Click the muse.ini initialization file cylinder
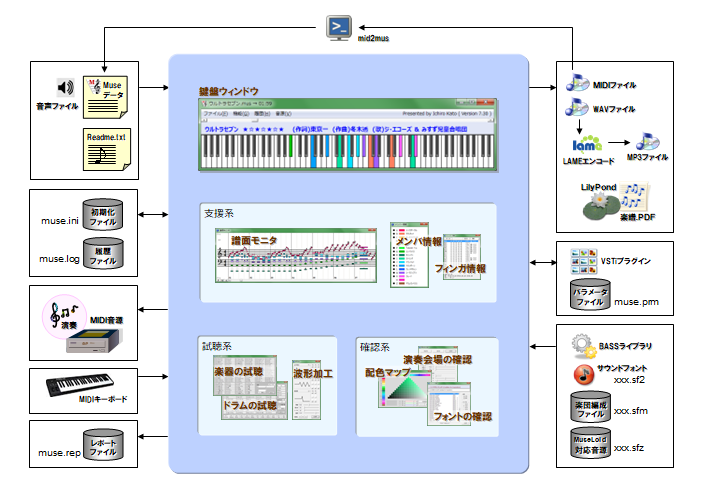The image size is (703, 488). [104, 217]
